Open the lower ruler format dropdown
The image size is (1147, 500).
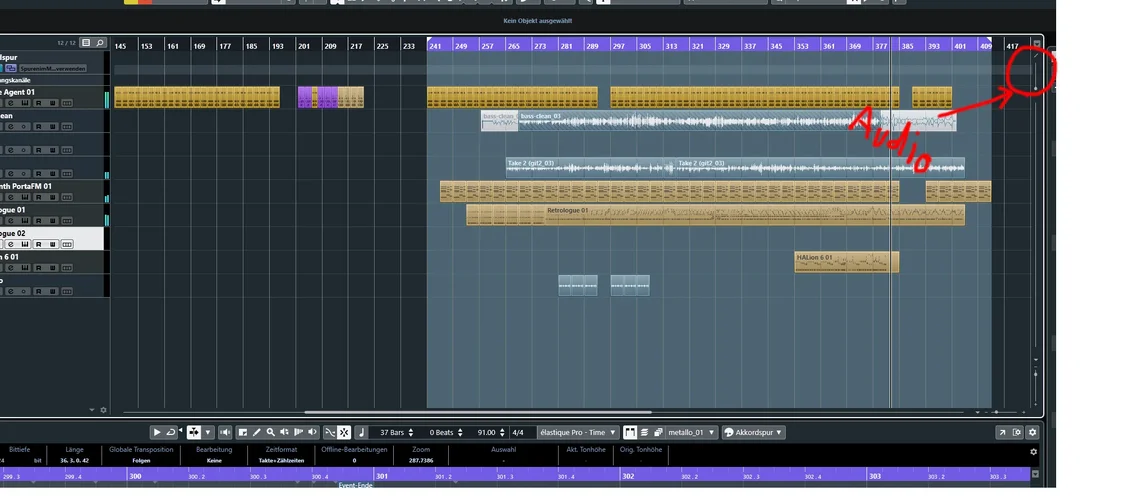pyautogui.click(x=1035, y=474)
